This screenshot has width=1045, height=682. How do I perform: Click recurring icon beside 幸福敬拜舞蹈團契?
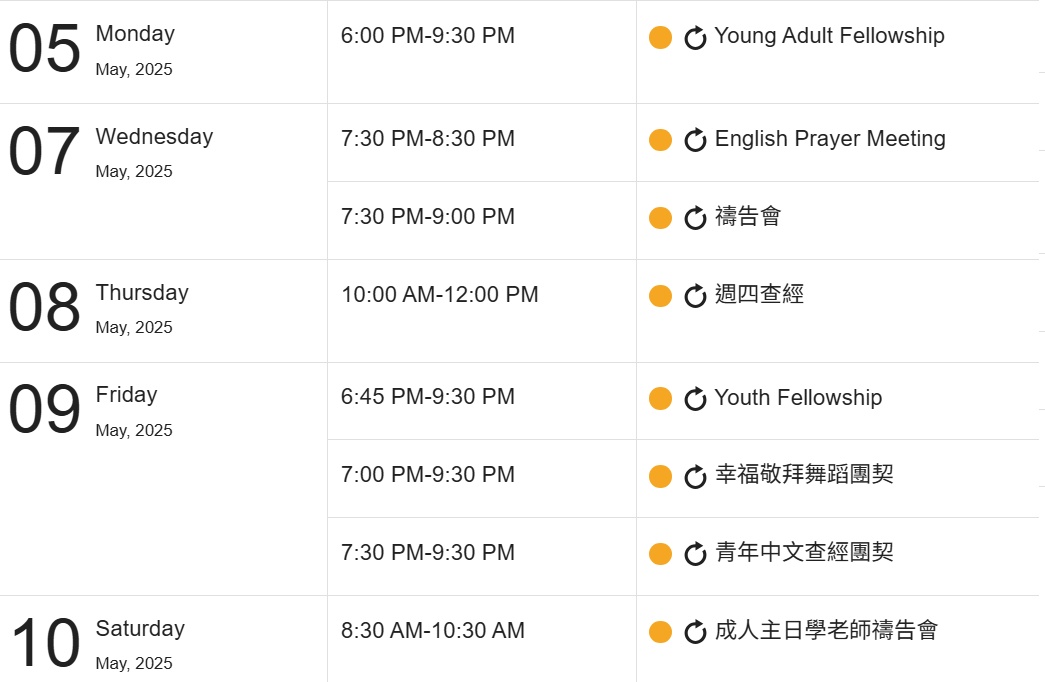click(695, 477)
